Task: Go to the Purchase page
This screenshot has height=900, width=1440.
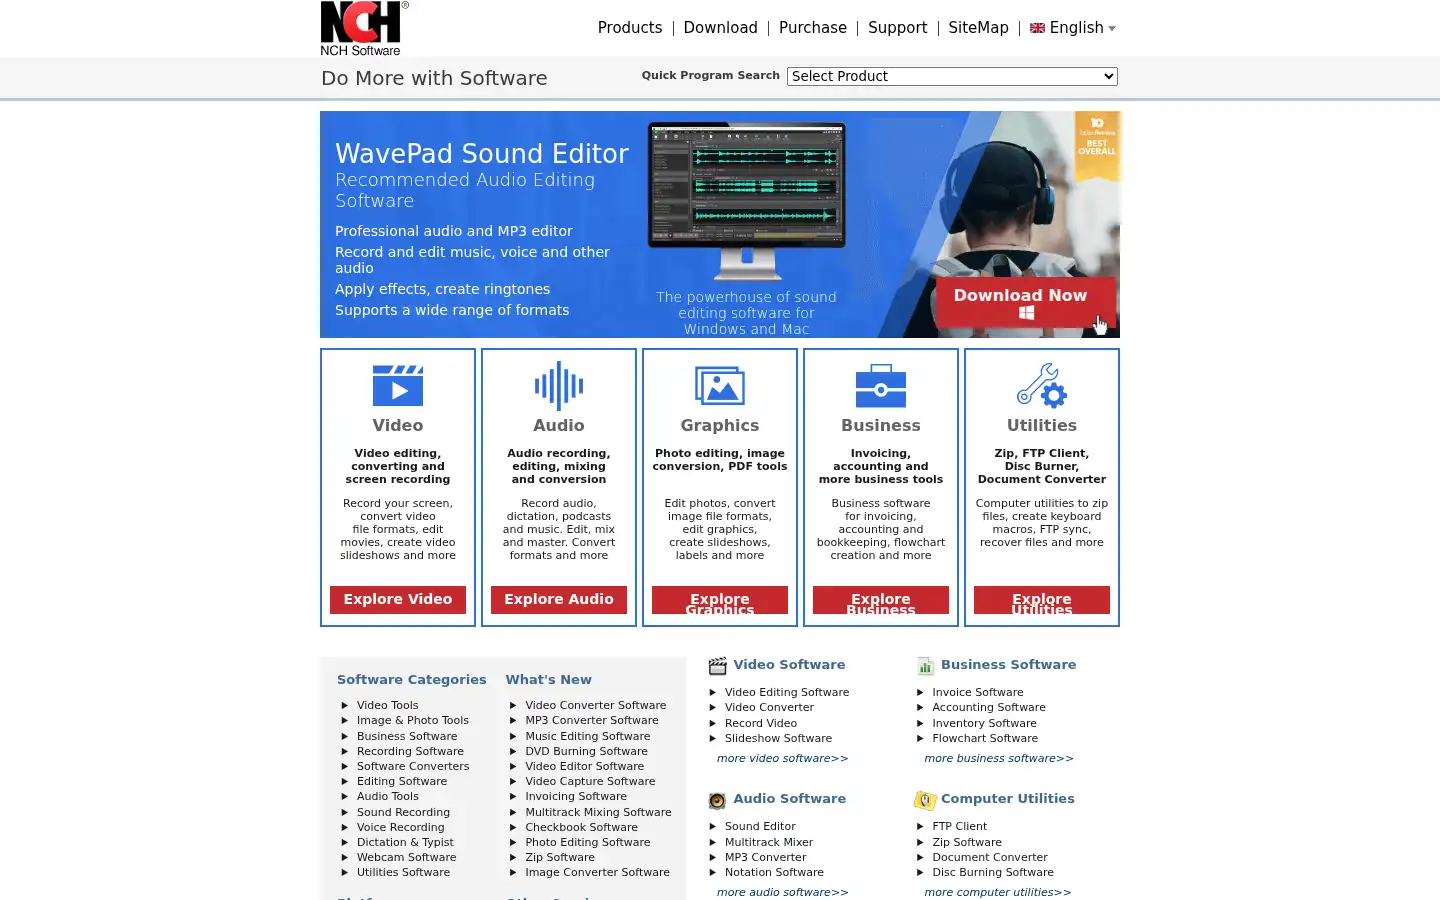Action: [813, 28]
